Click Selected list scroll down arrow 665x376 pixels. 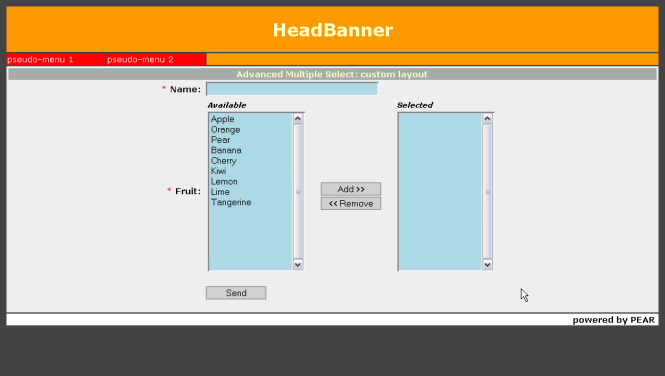point(487,265)
